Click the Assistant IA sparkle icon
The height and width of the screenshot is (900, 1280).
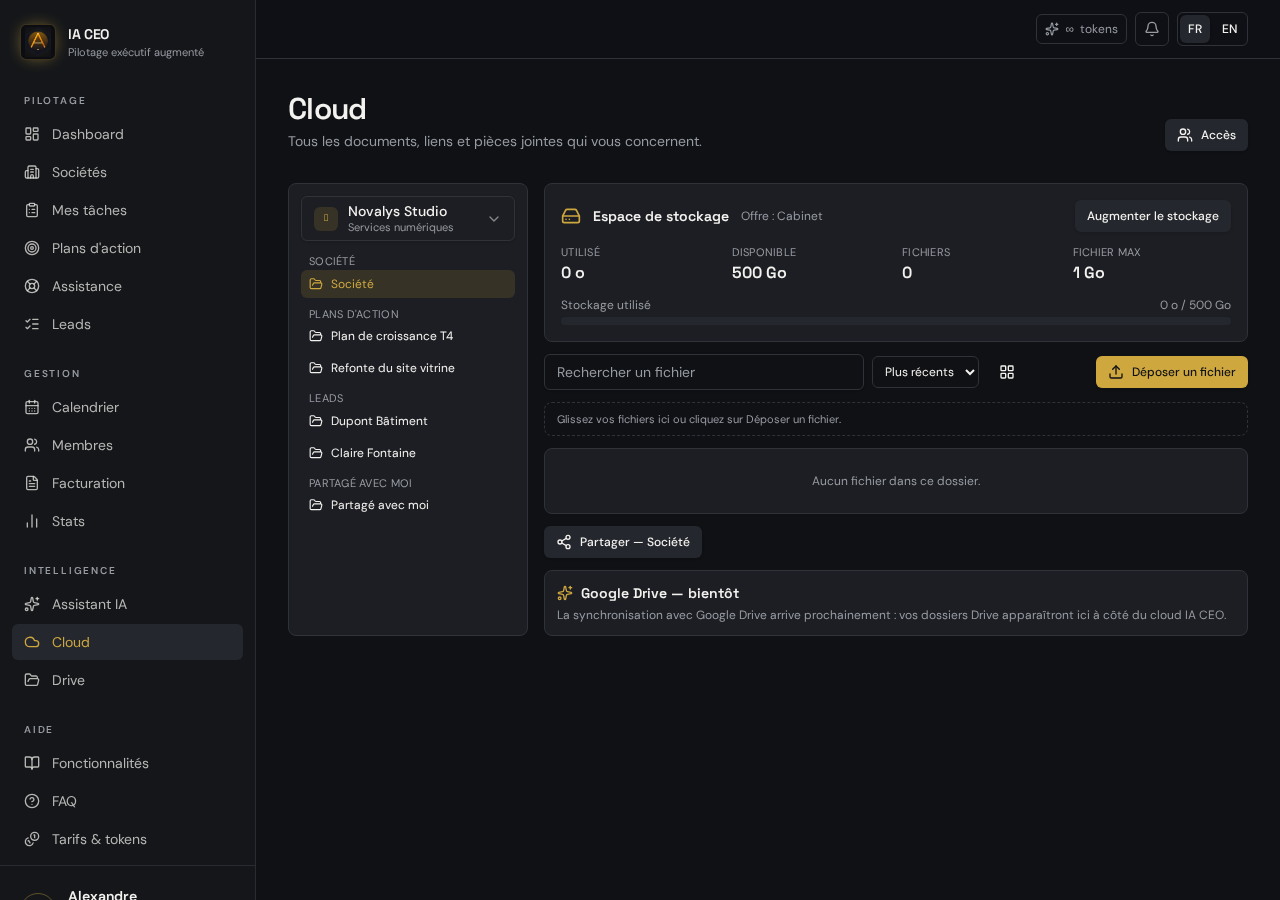pos(32,604)
